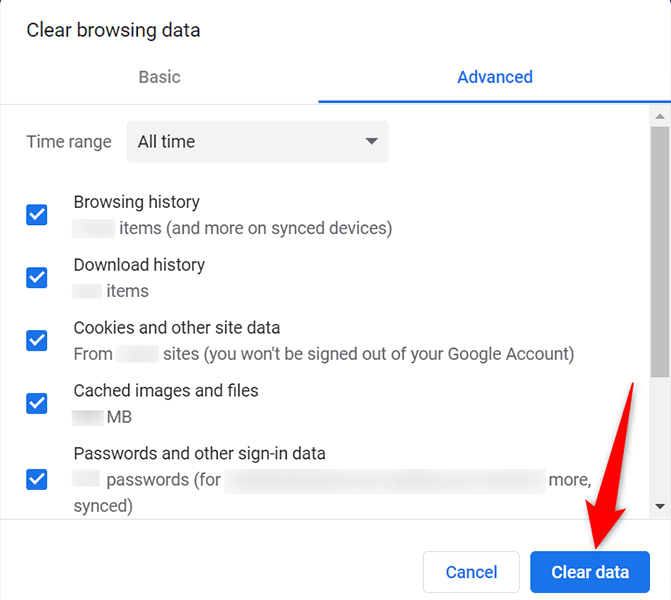Uncheck the Browsing history checkbox
This screenshot has height=600, width=671.
[37, 215]
